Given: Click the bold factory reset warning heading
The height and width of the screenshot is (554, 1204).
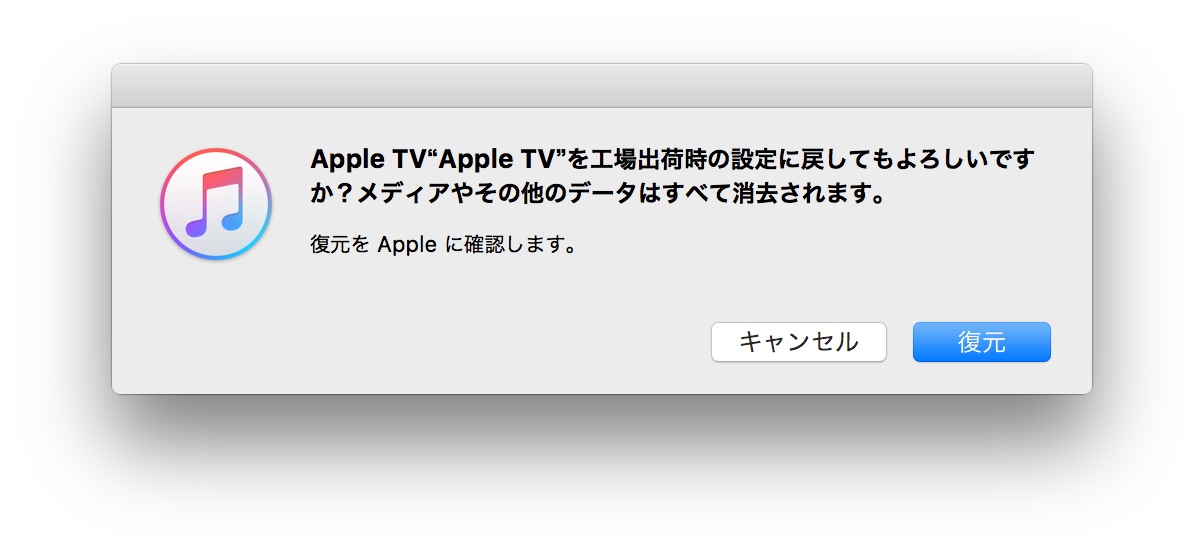Looking at the screenshot, I should (x=672, y=176).
